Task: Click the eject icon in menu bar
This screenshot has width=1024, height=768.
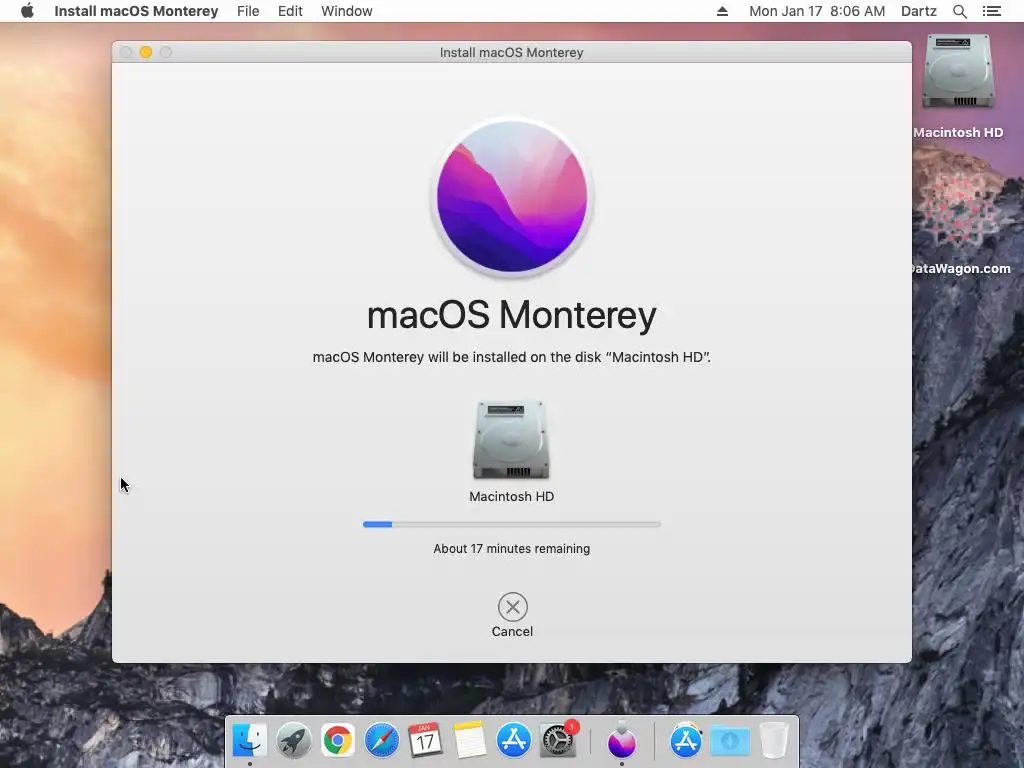Action: [722, 11]
